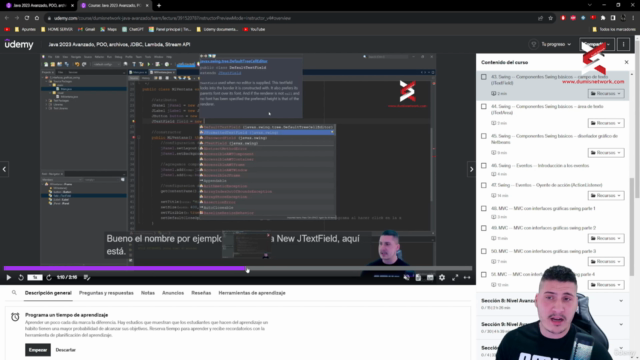The image size is (640, 360).
Task: Open the ChatGPT bookmark
Action: pyautogui.click(x=133, y=29)
